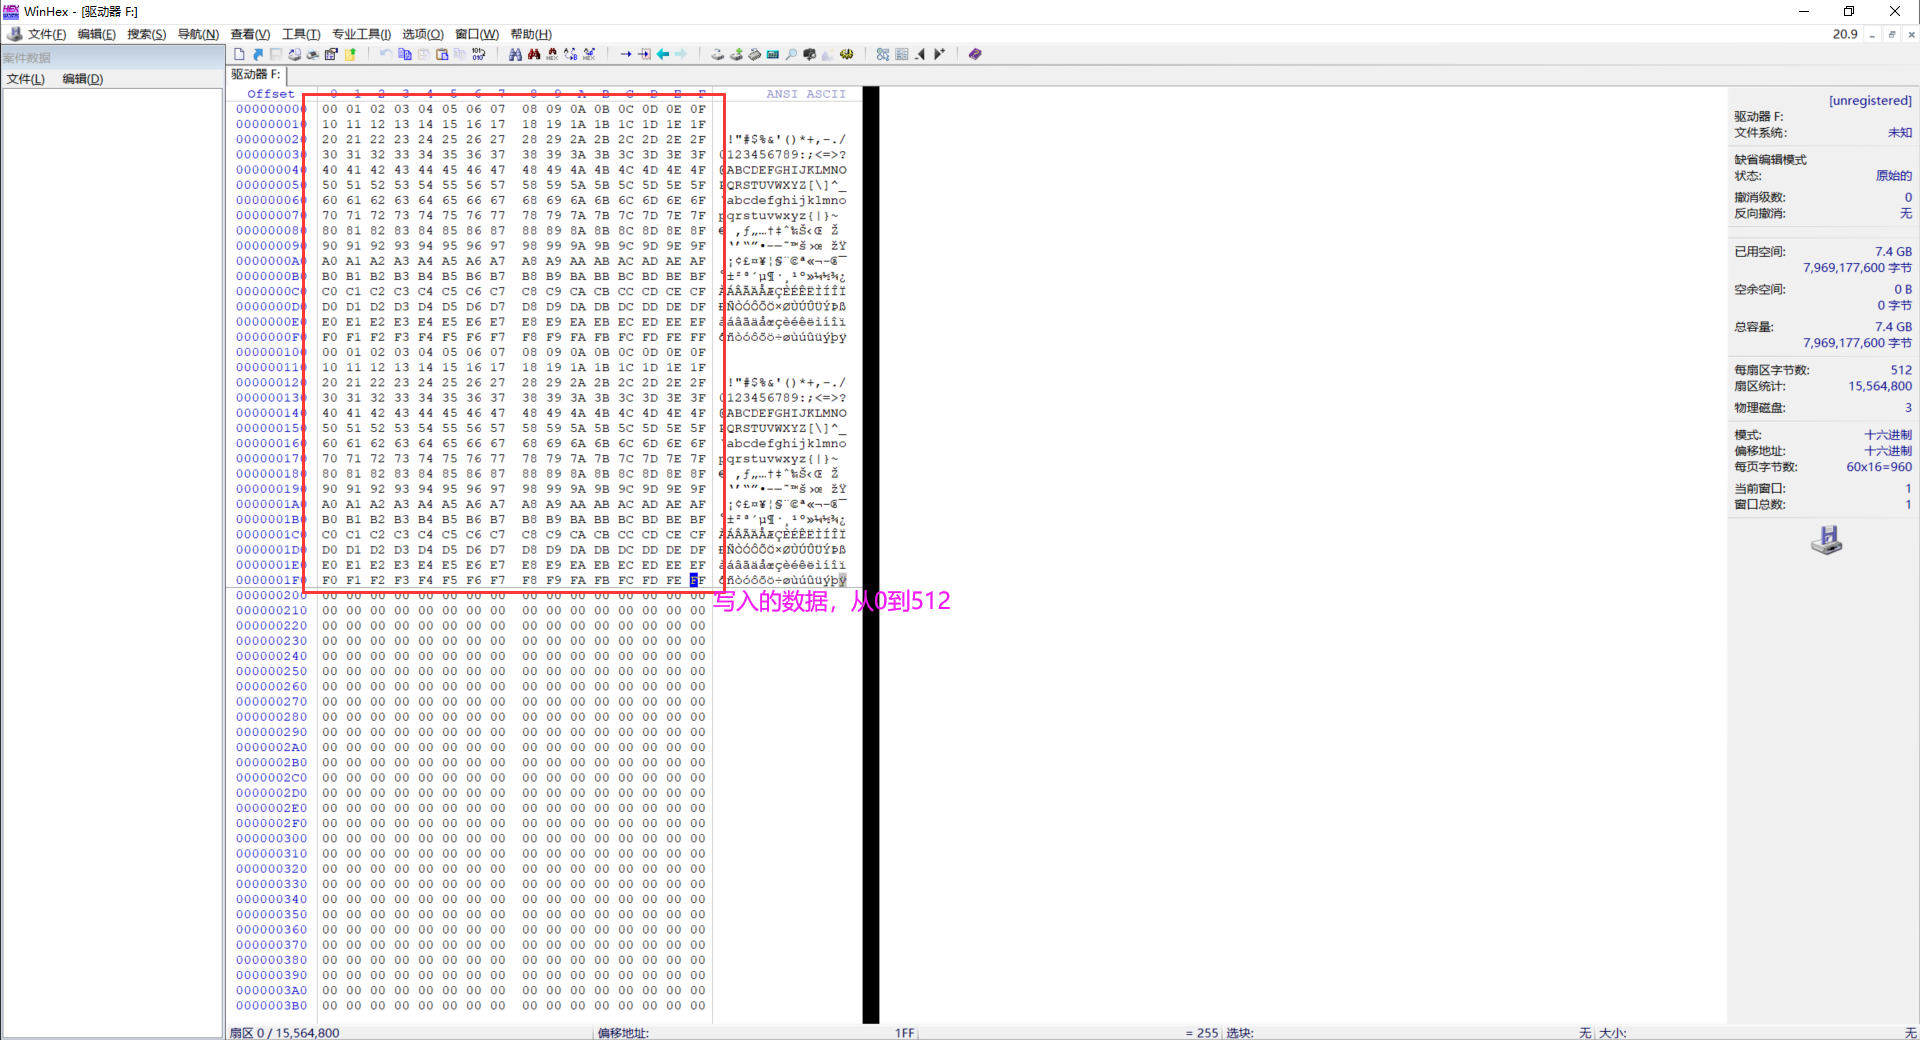Click the black left triangle icon
The height and width of the screenshot is (1040, 1920).
921,54
